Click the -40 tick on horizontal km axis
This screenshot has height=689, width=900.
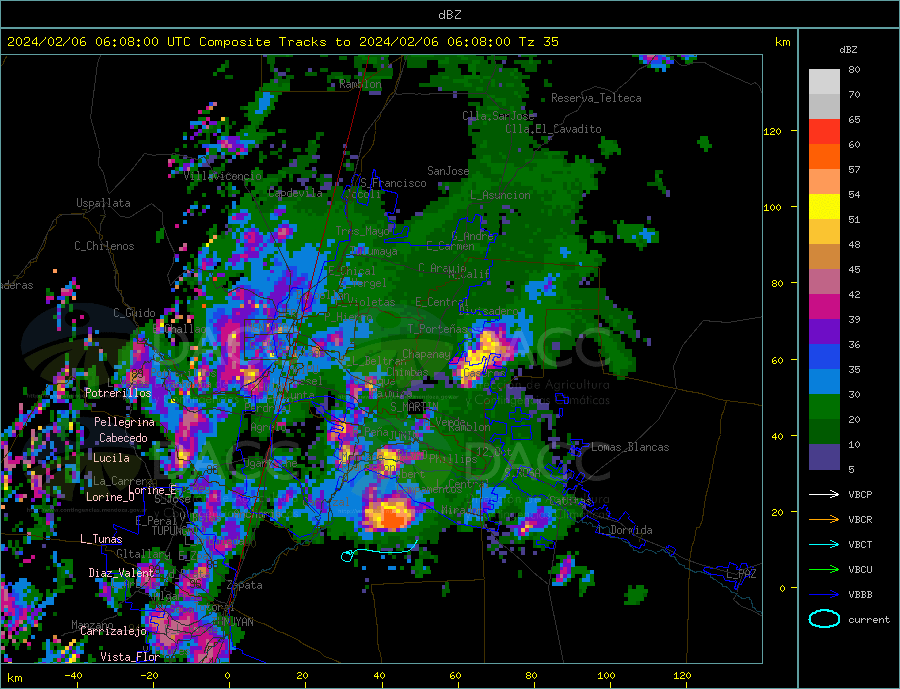[73, 676]
